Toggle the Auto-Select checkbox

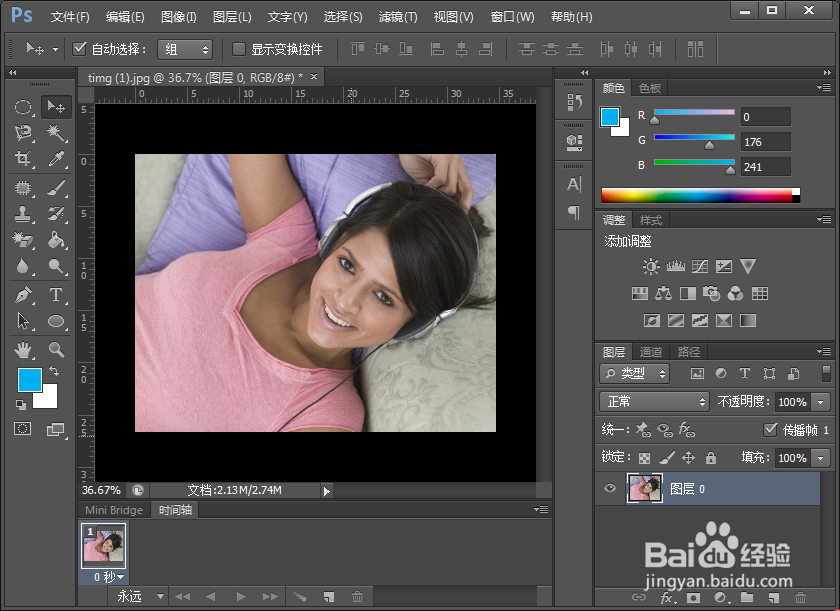pos(79,49)
